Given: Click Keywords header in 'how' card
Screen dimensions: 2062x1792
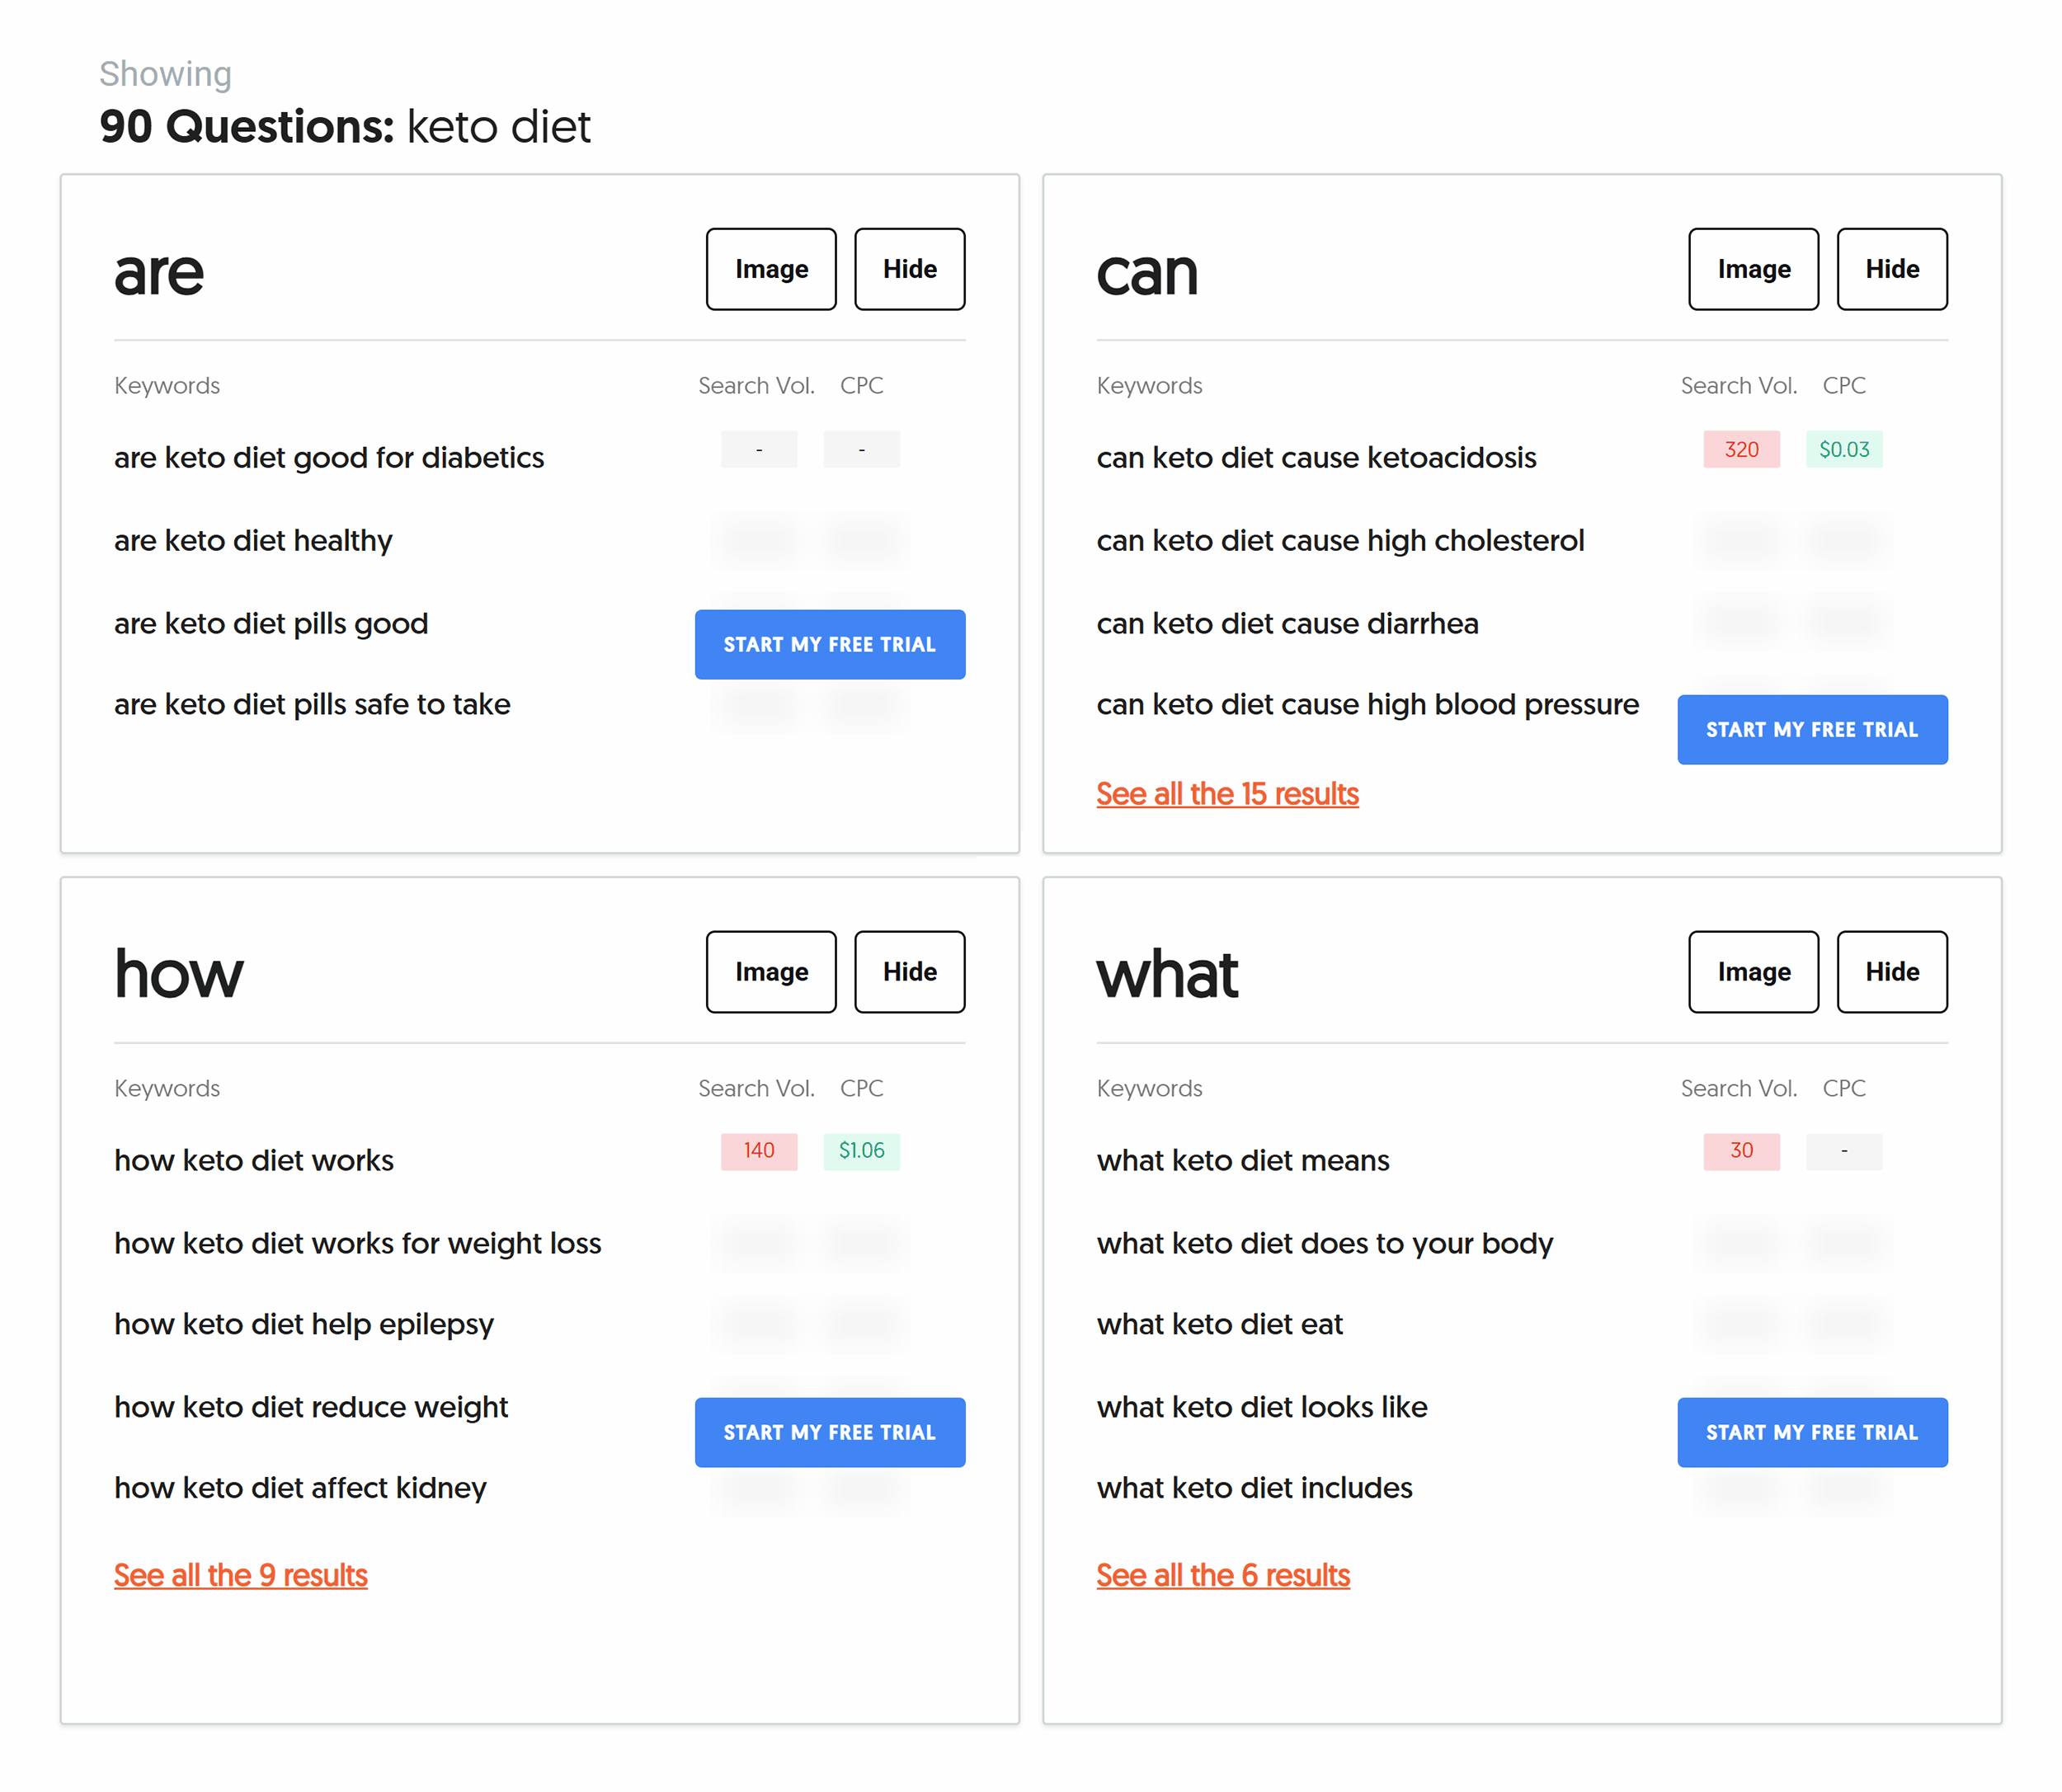Looking at the screenshot, I should click(x=167, y=1089).
